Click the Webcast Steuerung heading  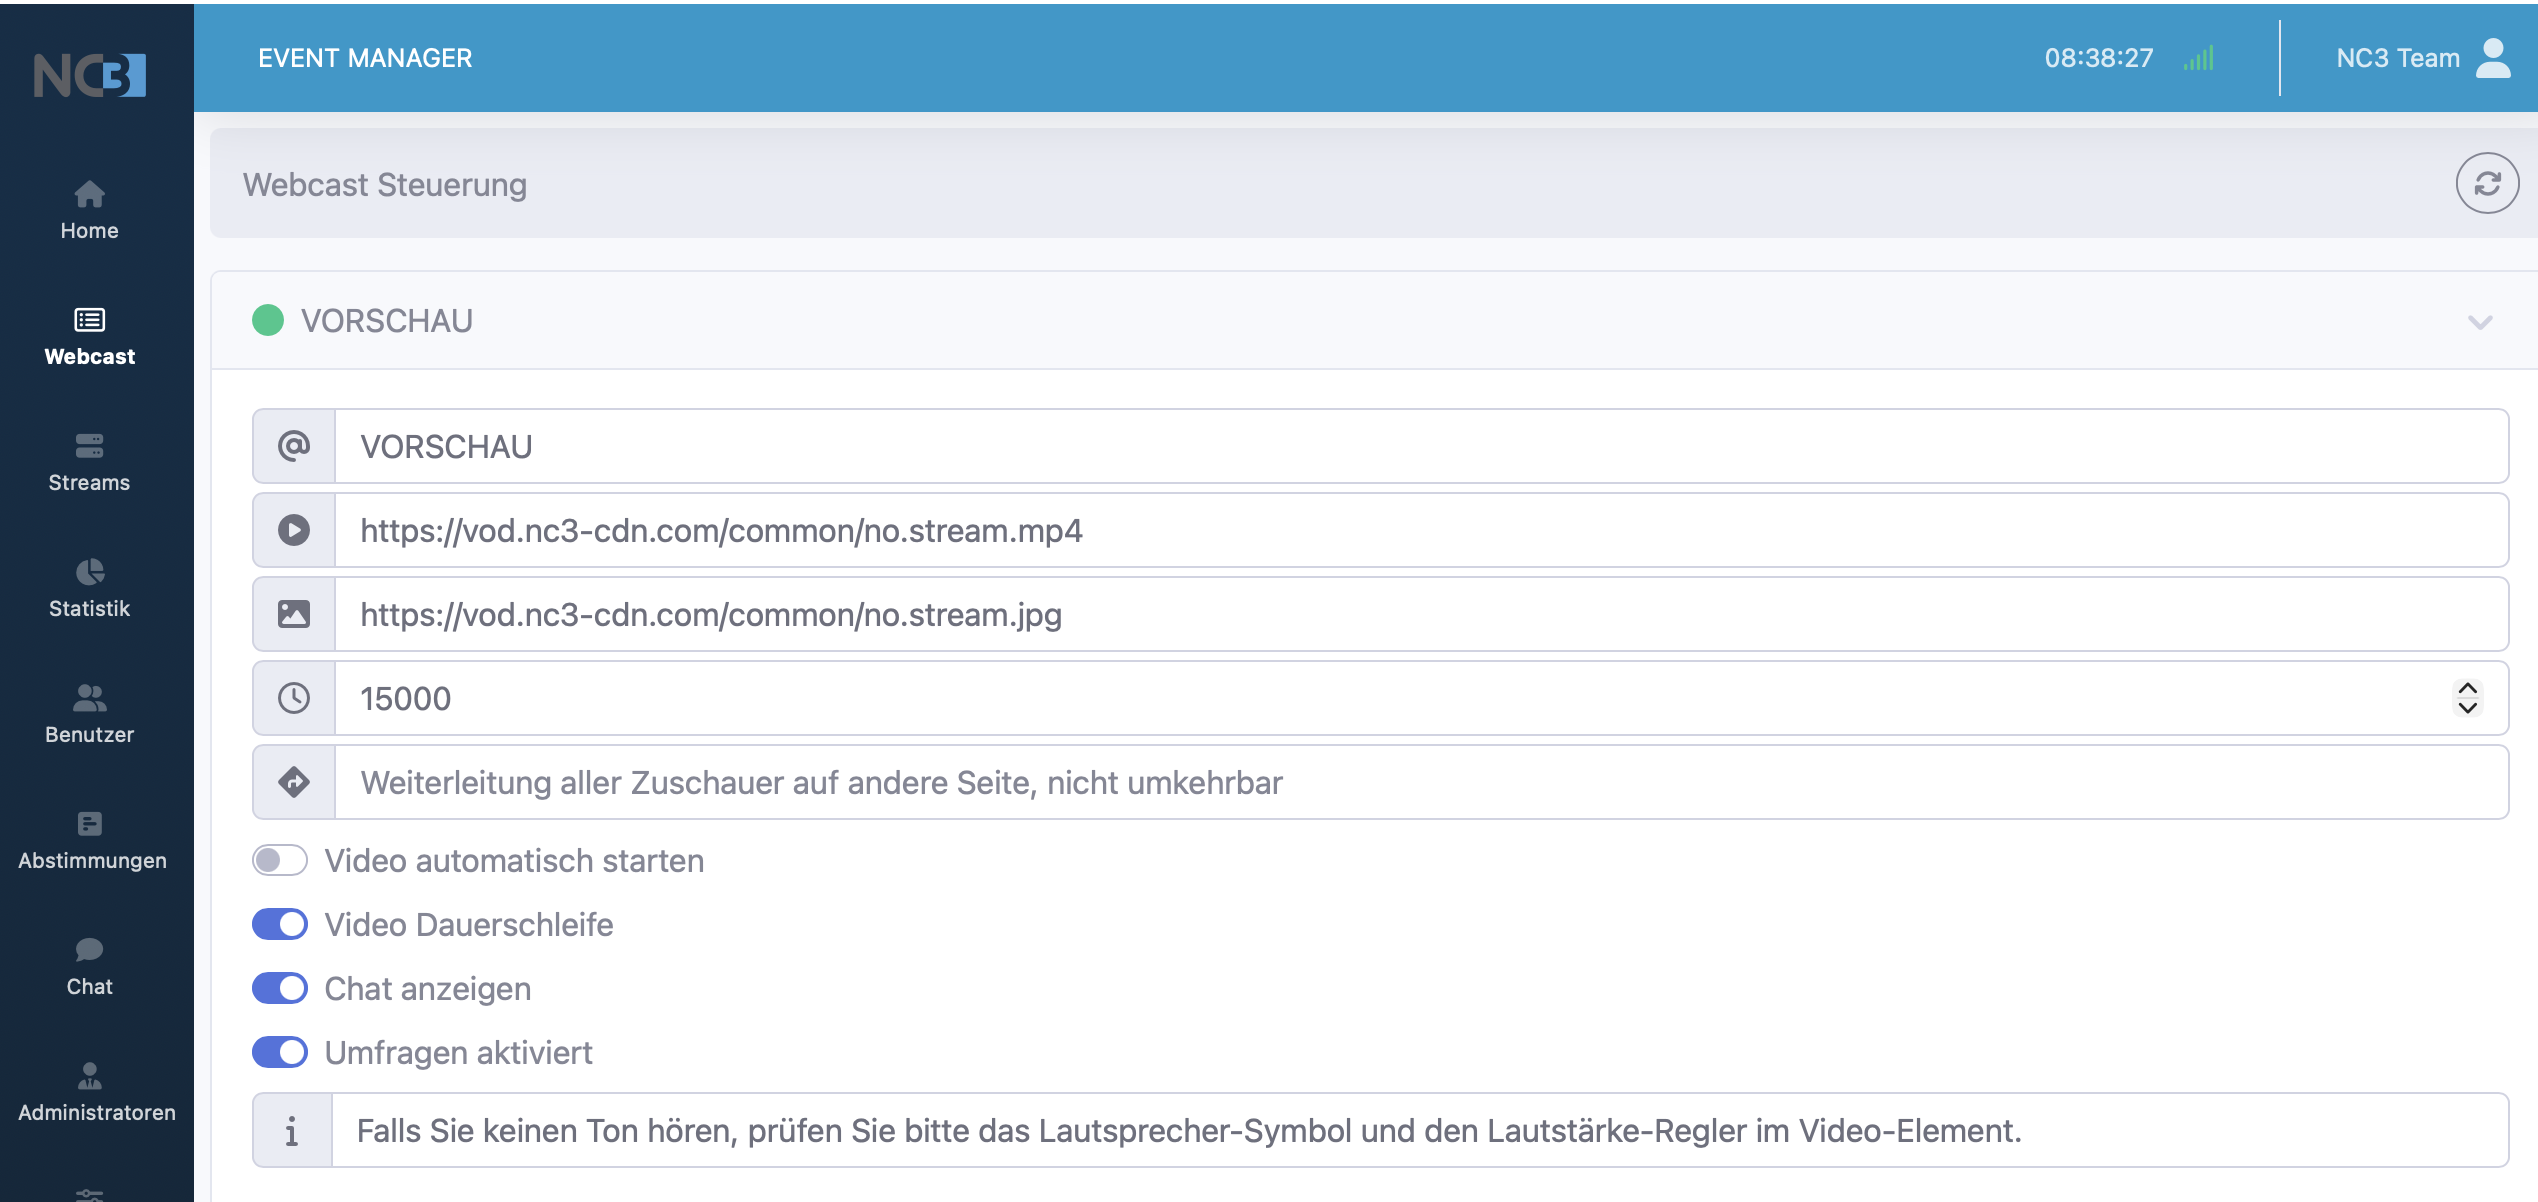click(x=385, y=185)
